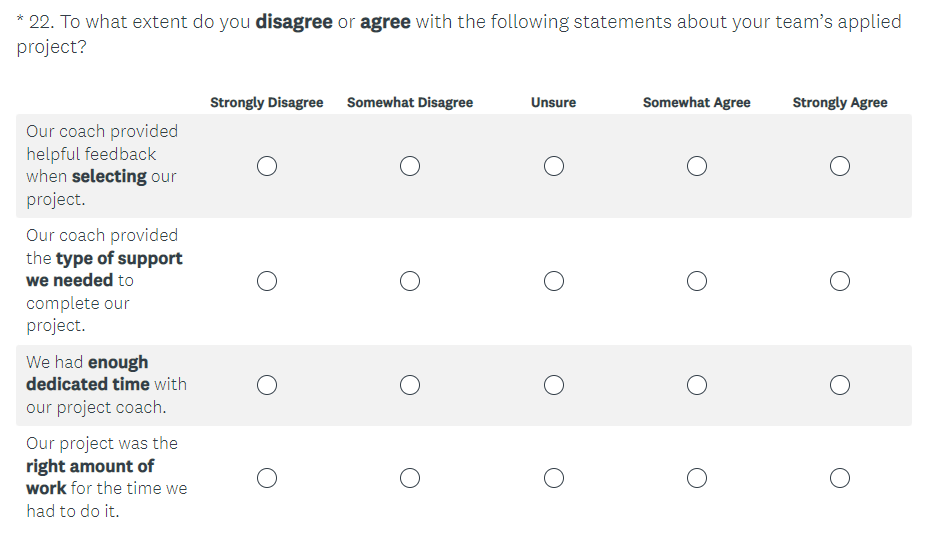Select Somewhat Agree for right amount of work
The image size is (938, 549).
(x=697, y=478)
